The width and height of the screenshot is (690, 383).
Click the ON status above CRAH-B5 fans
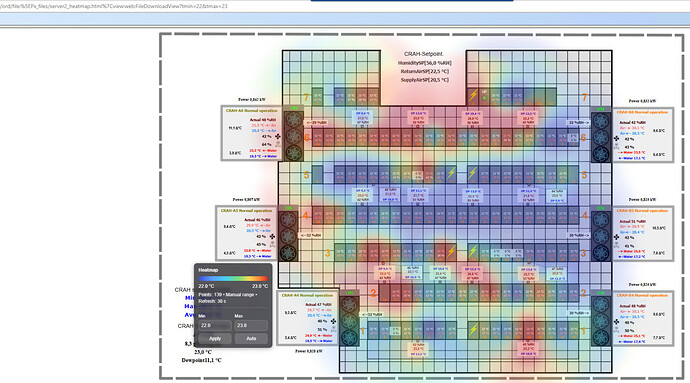601,208
